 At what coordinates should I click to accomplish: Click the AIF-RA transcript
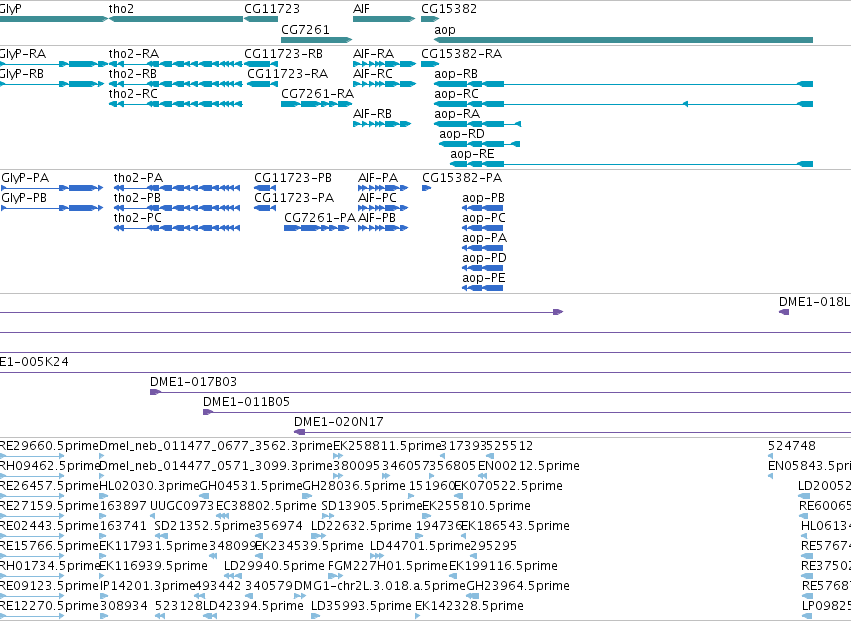384,64
